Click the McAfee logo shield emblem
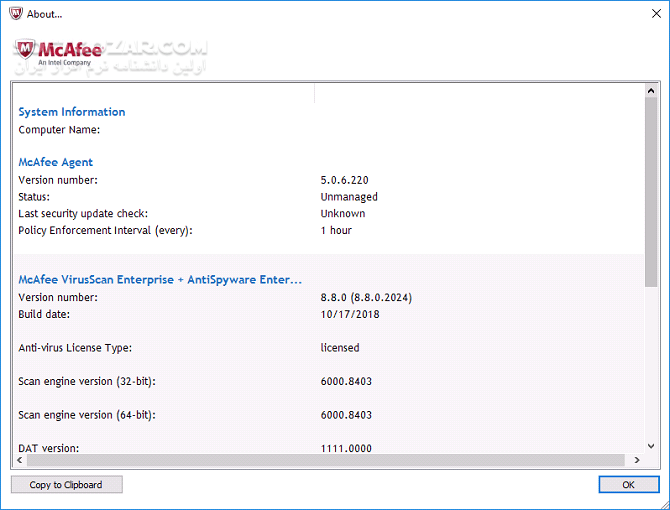The width and height of the screenshot is (670, 510). pos(25,50)
